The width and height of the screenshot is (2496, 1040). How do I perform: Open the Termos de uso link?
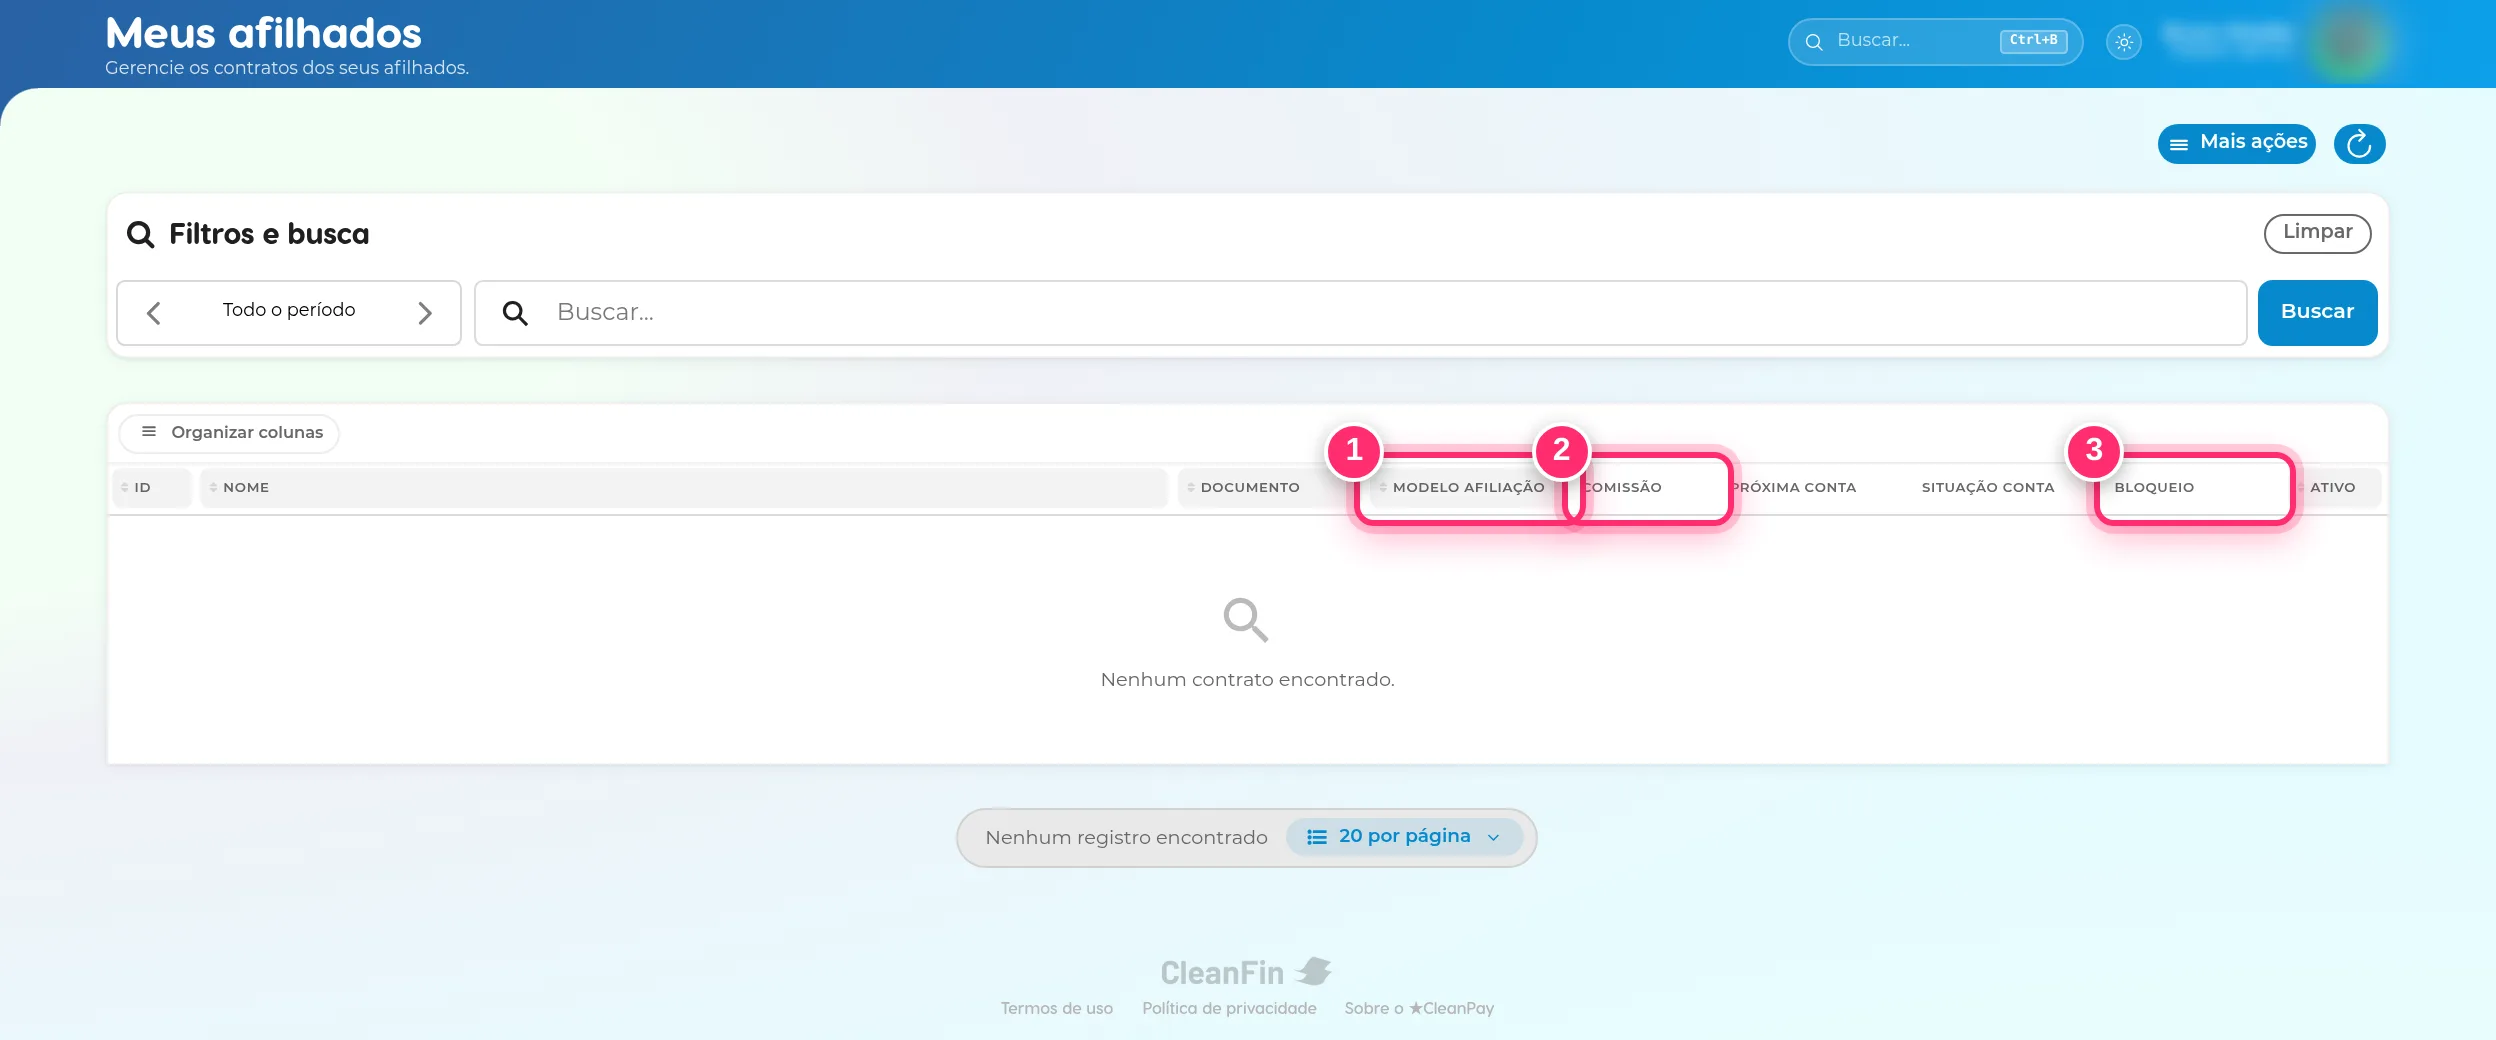[1056, 1008]
